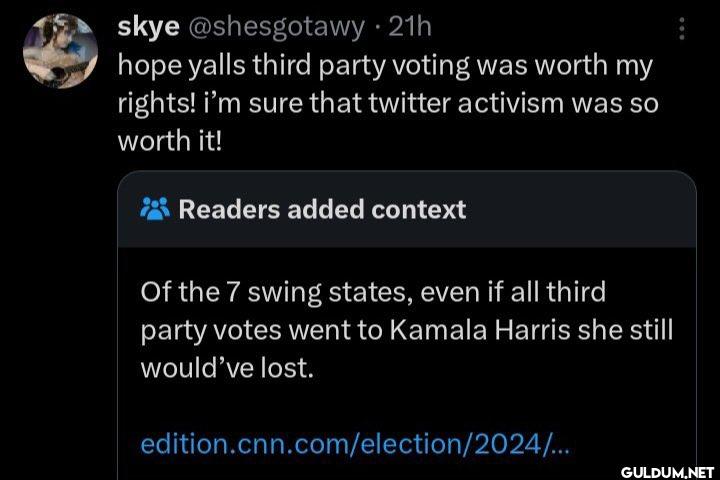Open the tweet by clicking its text
The width and height of the screenshot is (720, 480).
tap(388, 102)
